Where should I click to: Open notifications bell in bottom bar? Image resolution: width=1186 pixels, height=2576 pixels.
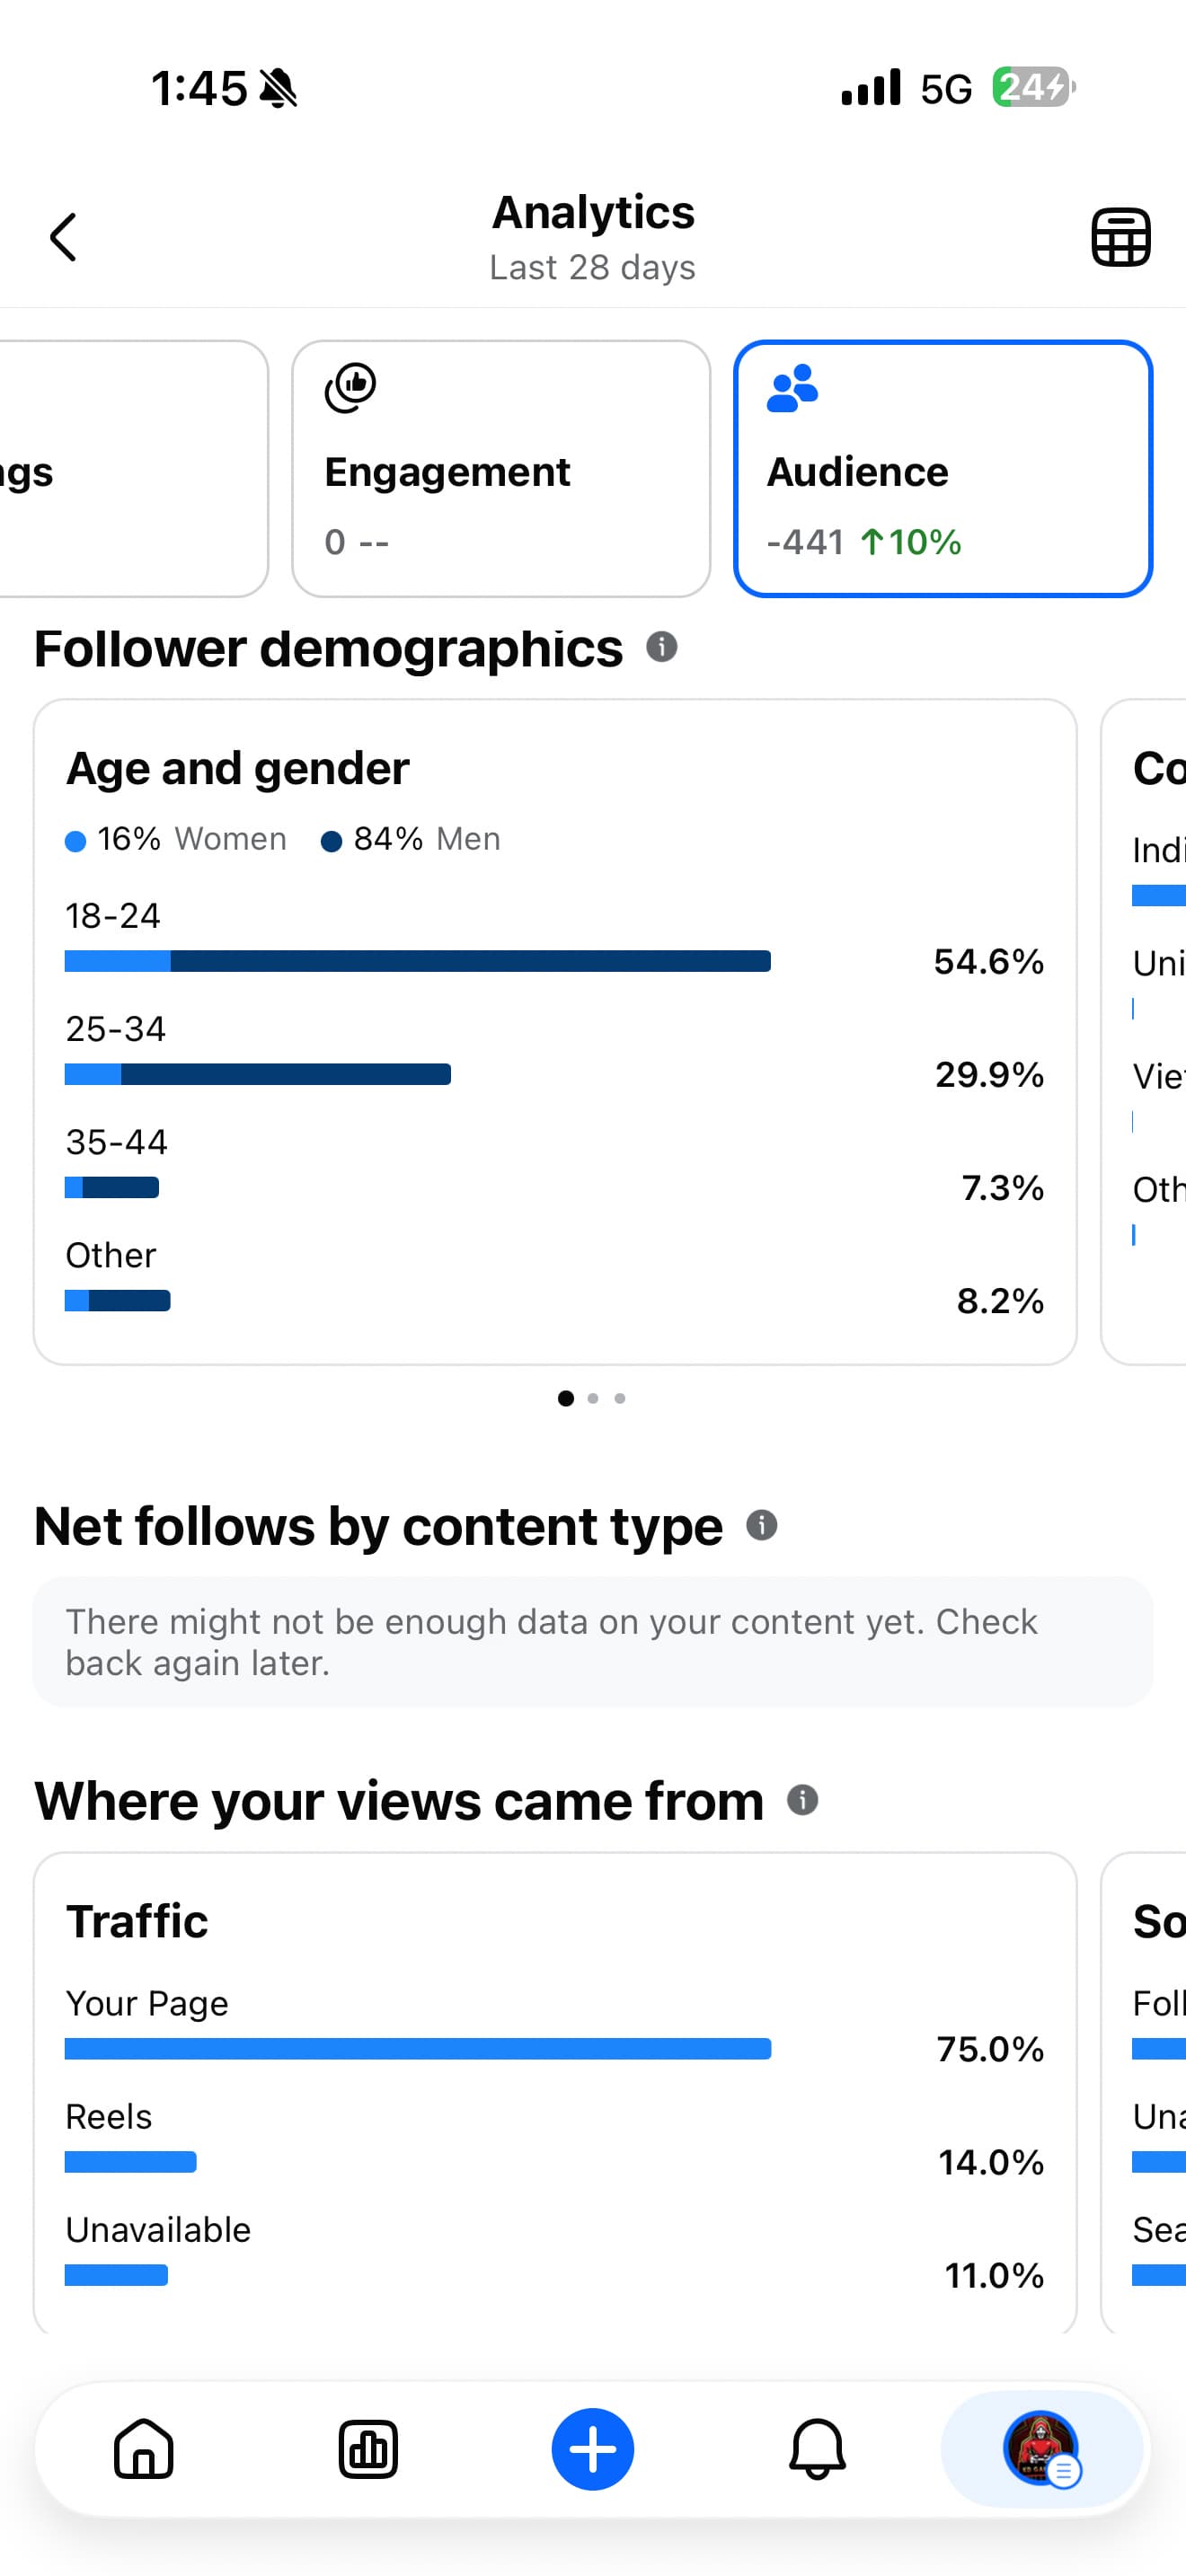817,2449
